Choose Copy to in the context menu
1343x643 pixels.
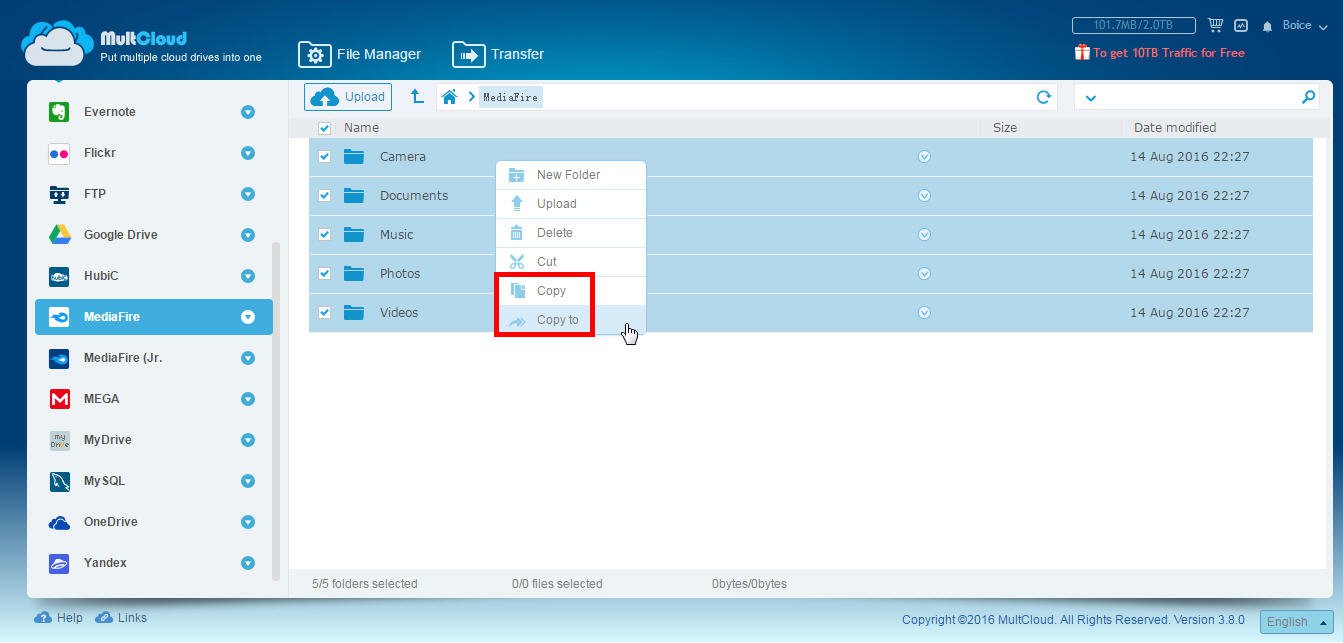(571, 320)
